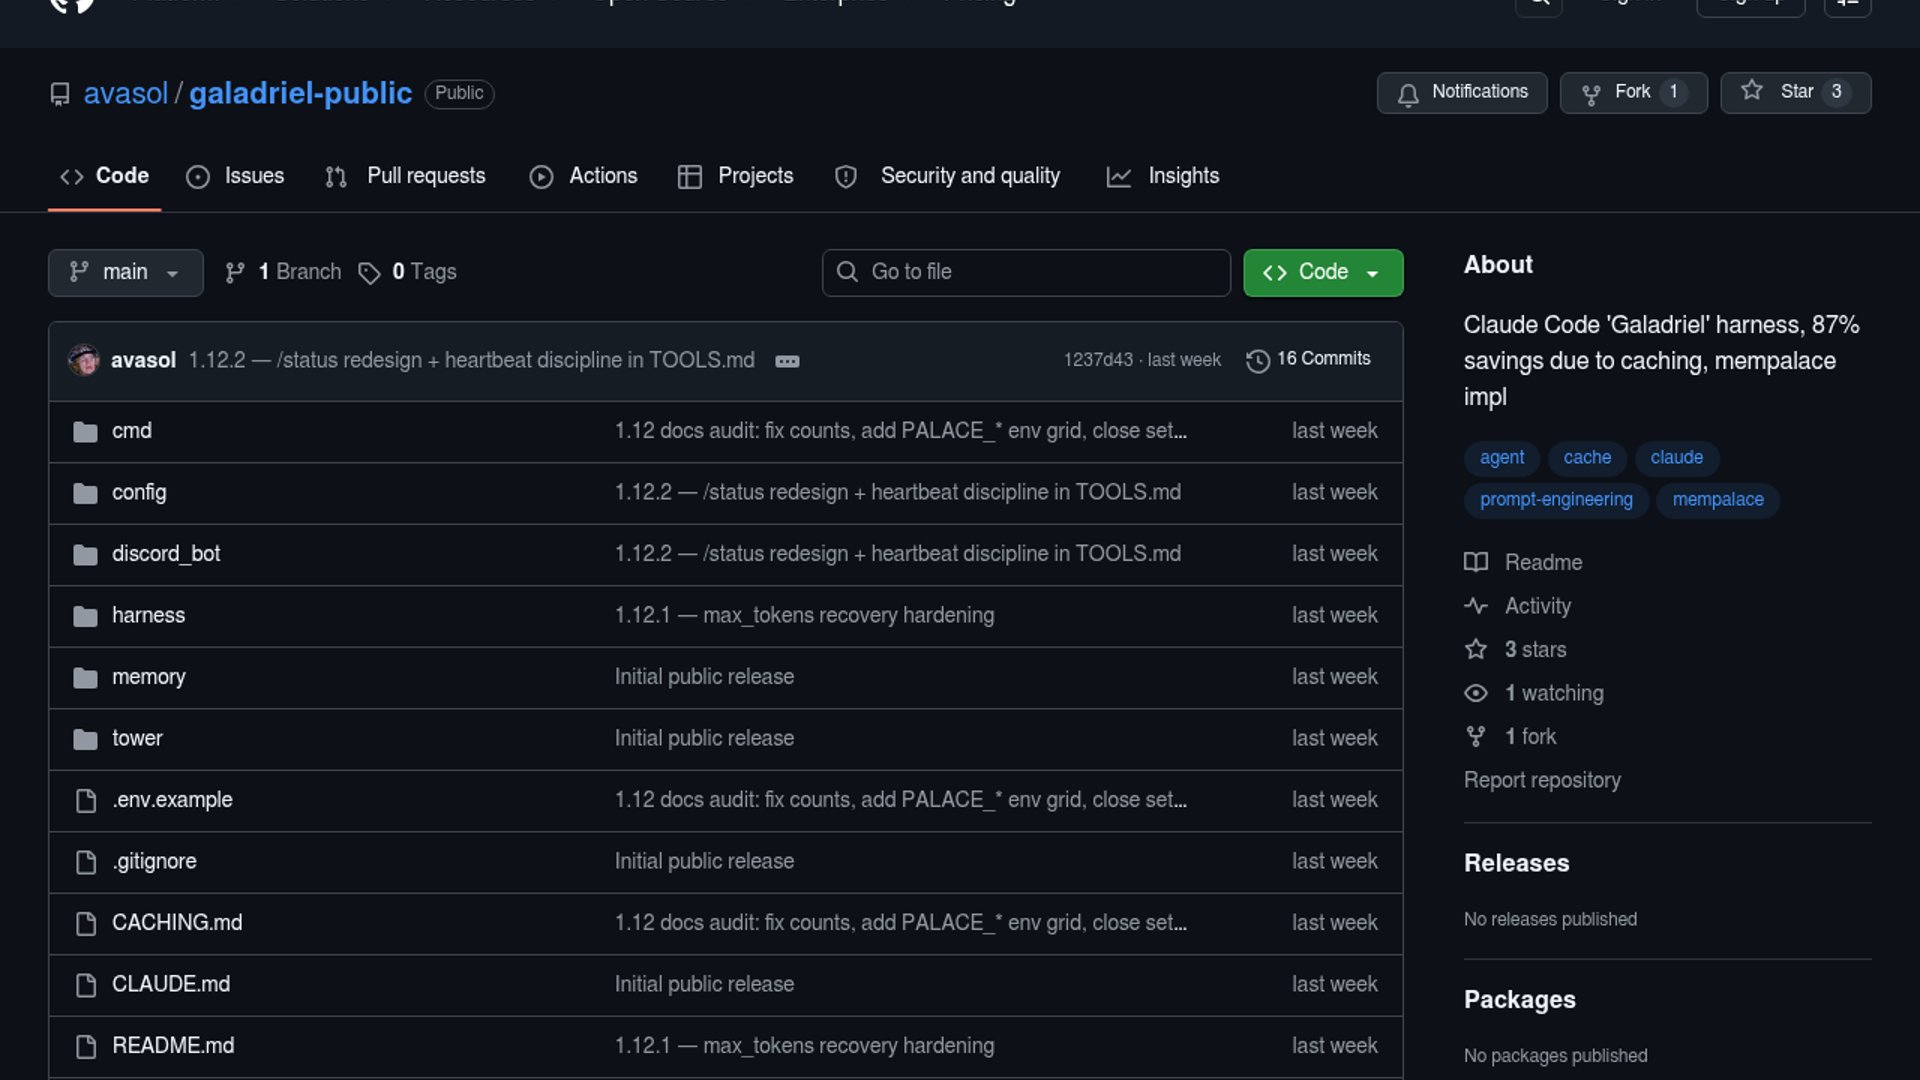Click the avasol avatar thumbnail

pos(84,360)
